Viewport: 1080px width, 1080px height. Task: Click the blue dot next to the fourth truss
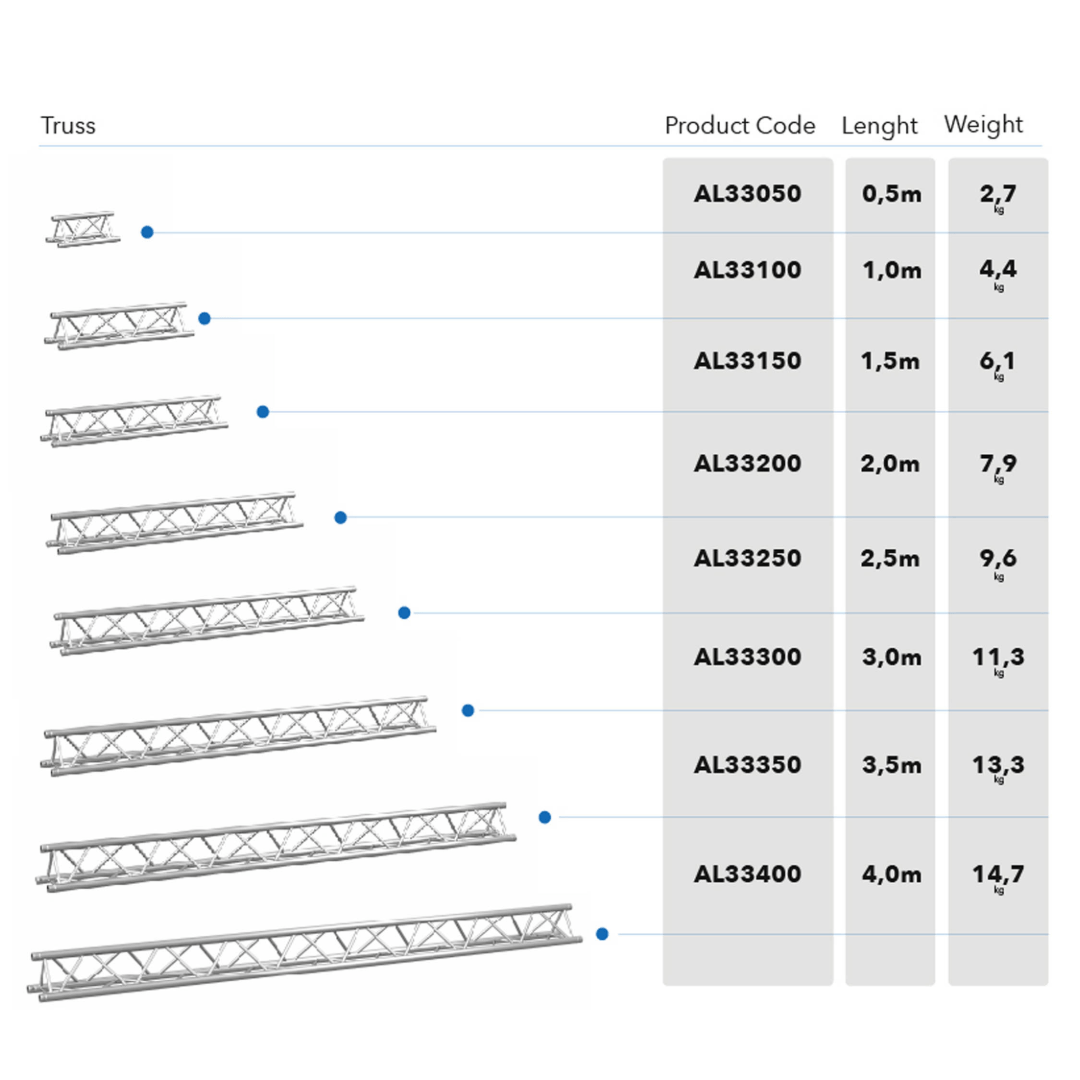click(x=340, y=517)
